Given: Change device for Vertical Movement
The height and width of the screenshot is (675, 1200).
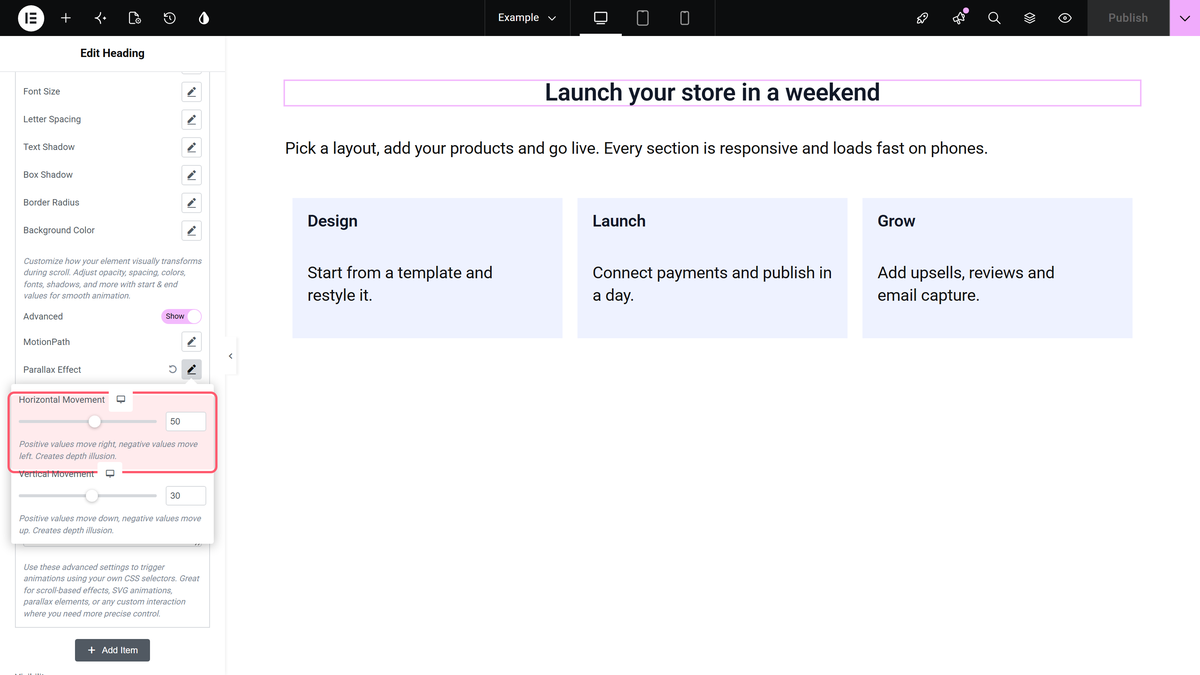Looking at the screenshot, I should point(111,474).
